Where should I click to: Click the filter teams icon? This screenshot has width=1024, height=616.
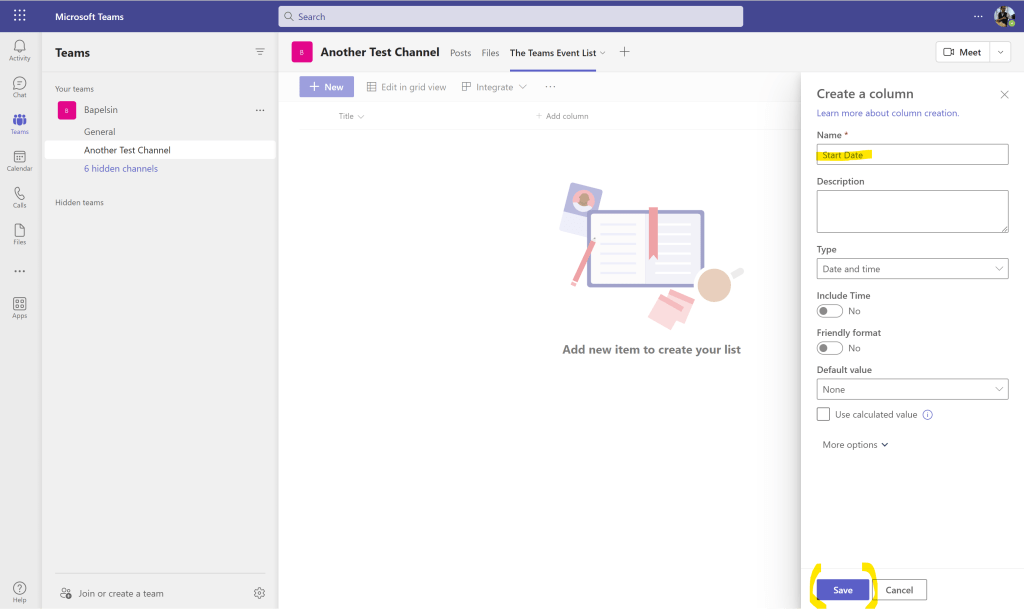tap(260, 52)
